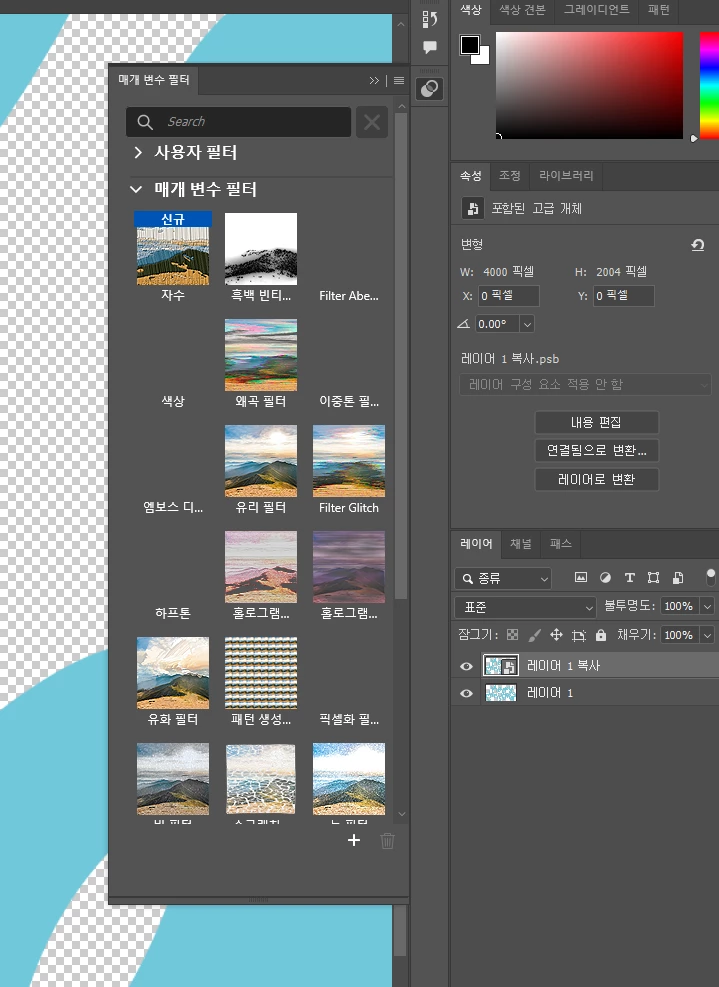The image size is (719, 987).
Task: Filter layers by type layer T icon
Action: coord(629,577)
